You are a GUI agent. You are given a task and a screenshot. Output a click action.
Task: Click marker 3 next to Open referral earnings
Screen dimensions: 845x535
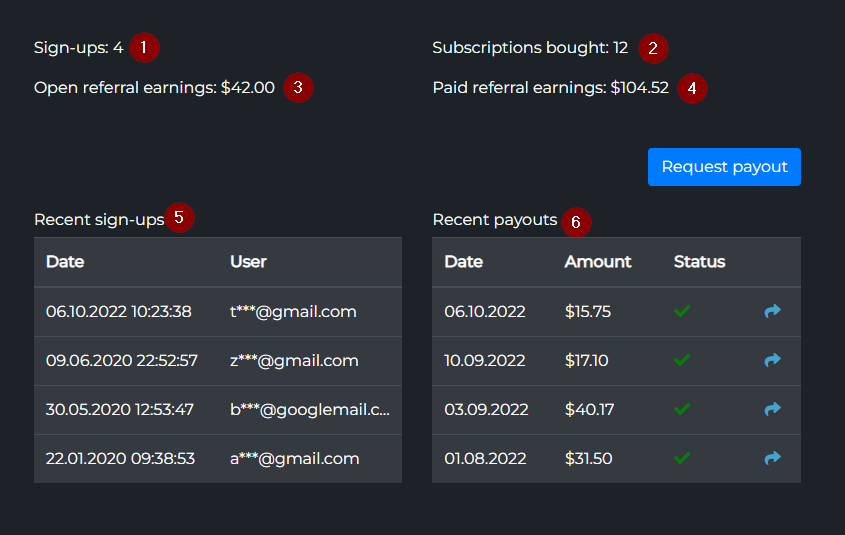[298, 88]
